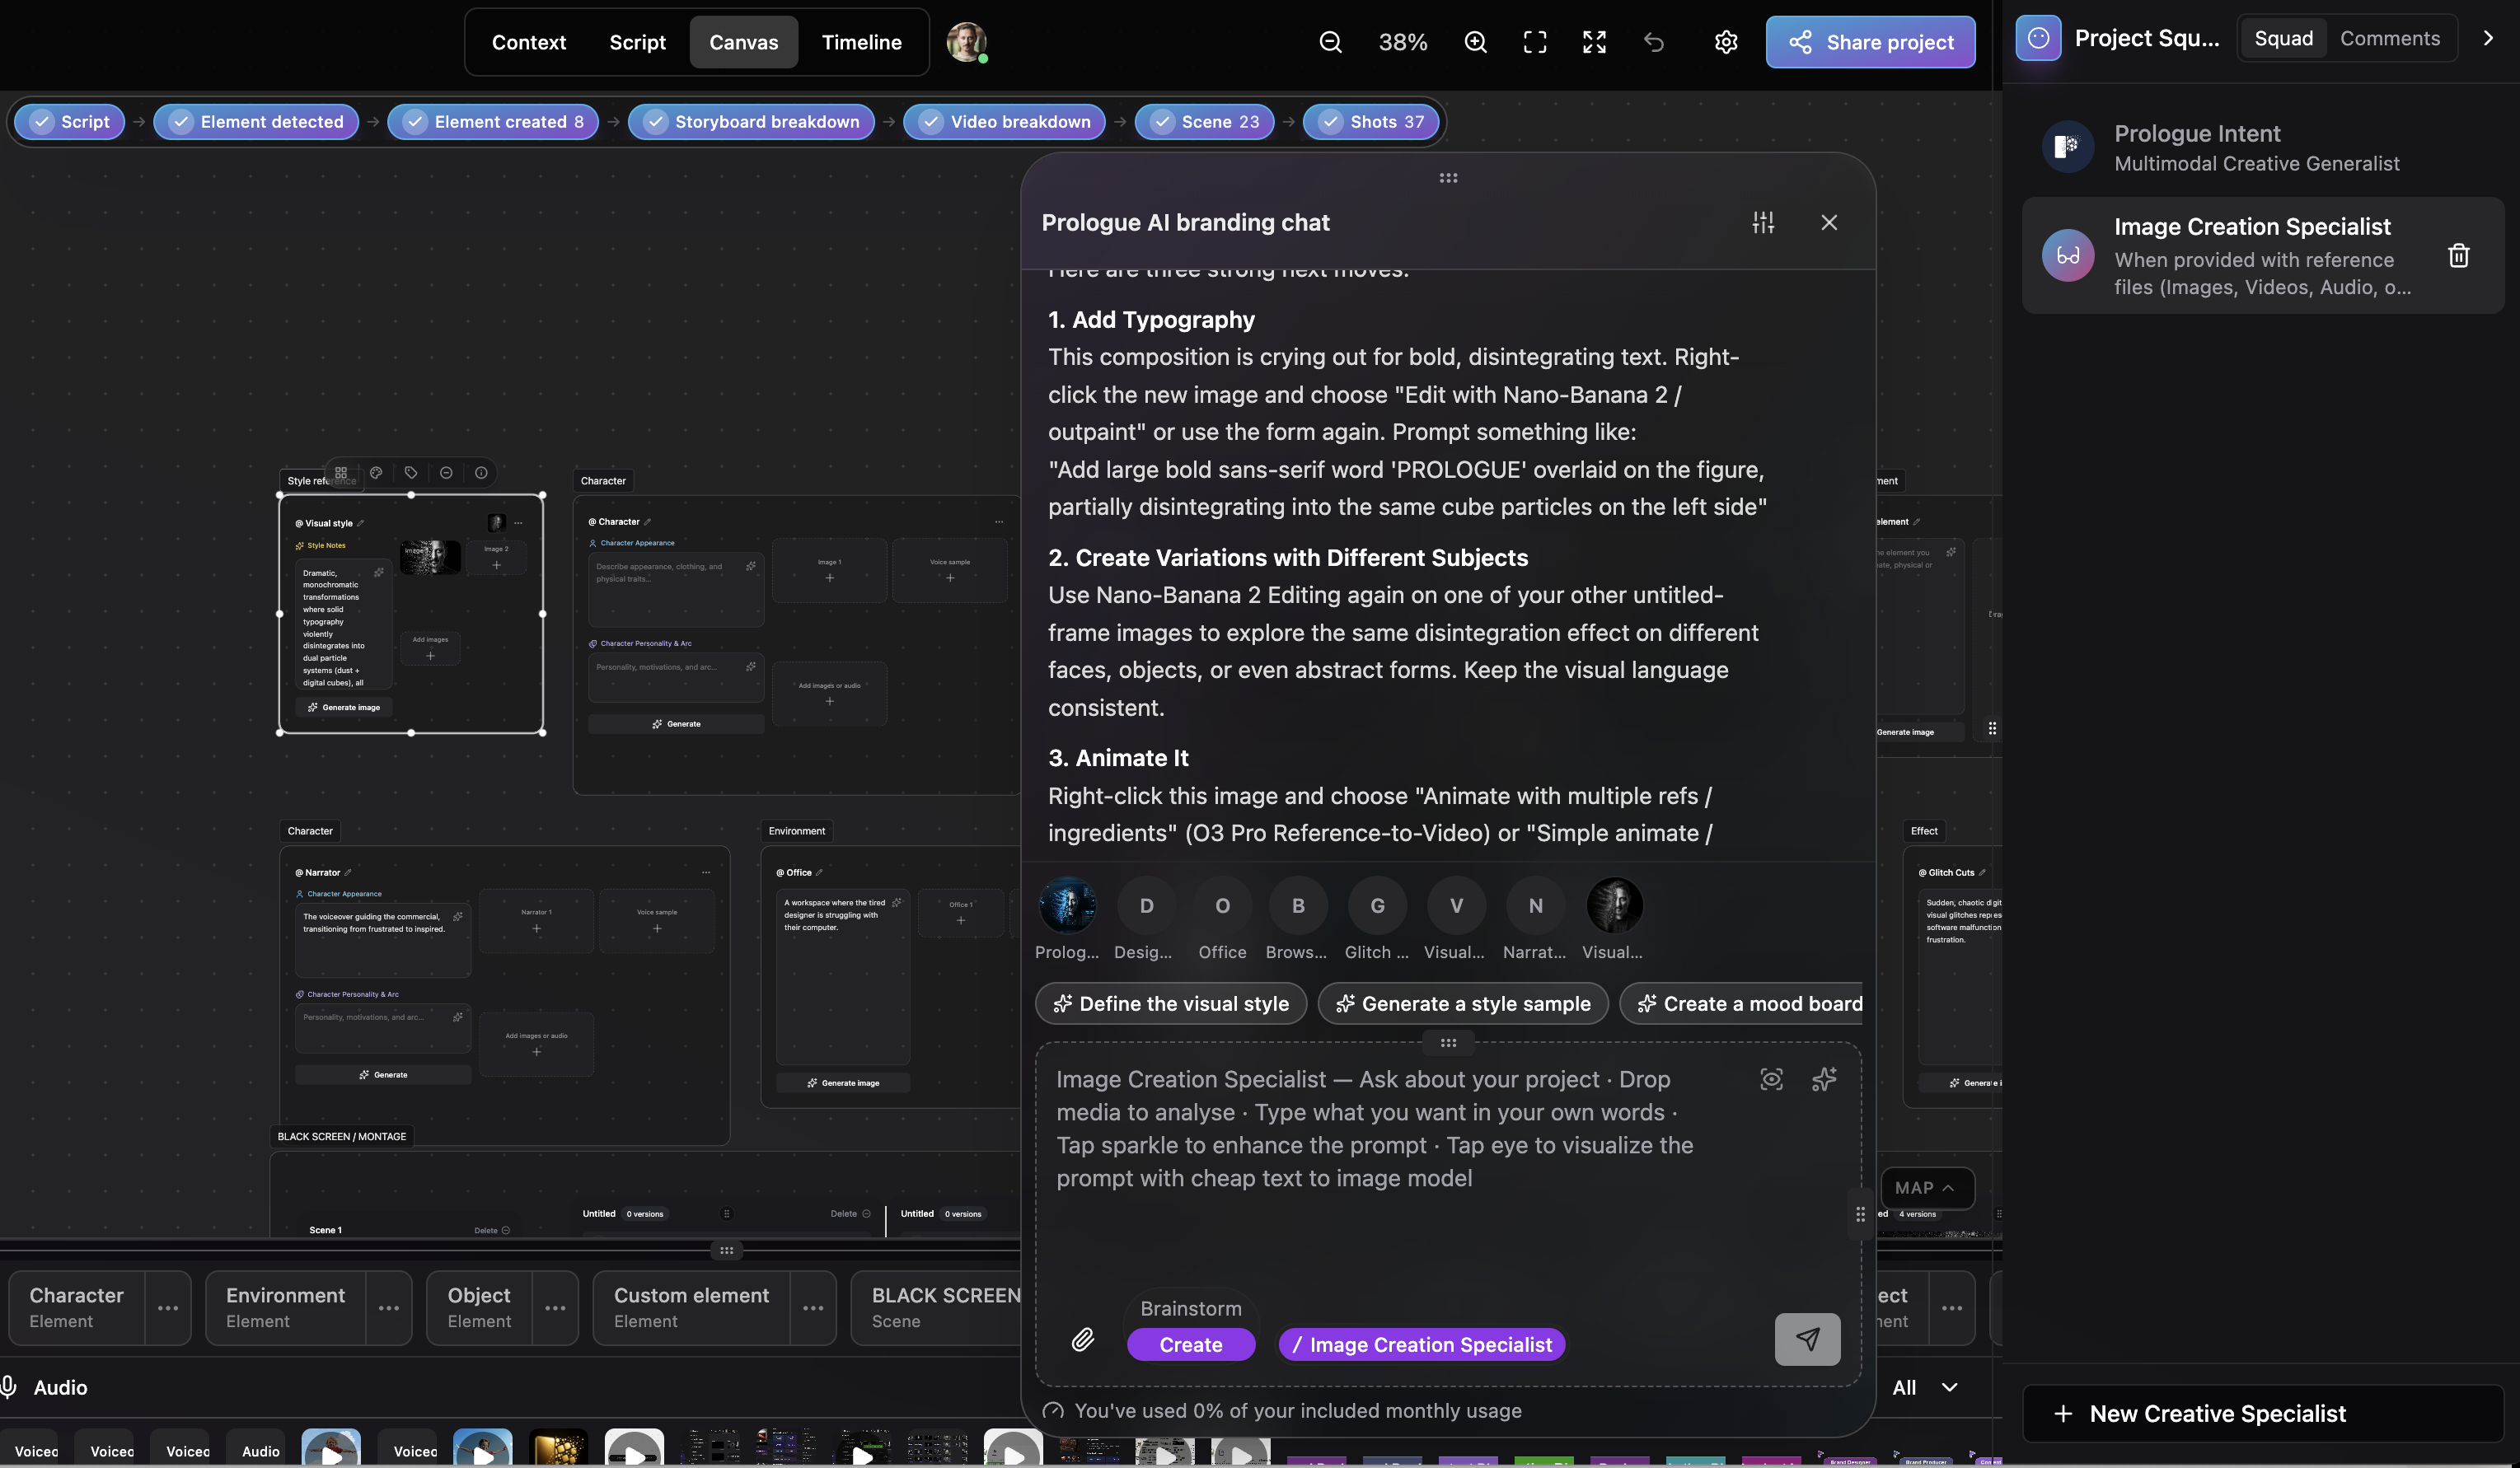Image resolution: width=2520 pixels, height=1468 pixels.
Task: Expand the MAP minimap toggle
Action: (1926, 1188)
